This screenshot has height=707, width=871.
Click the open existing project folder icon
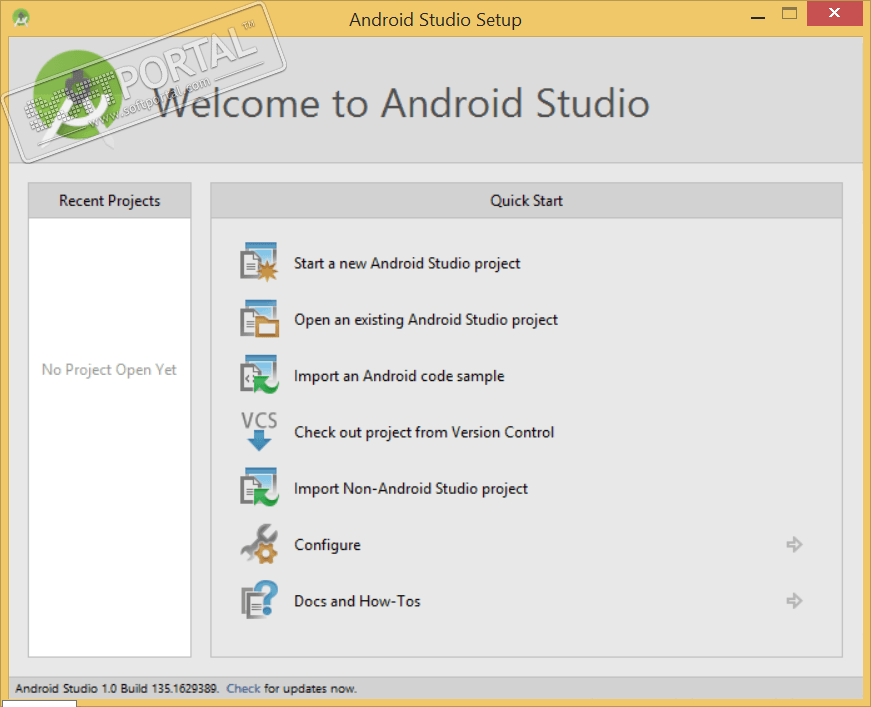259,319
